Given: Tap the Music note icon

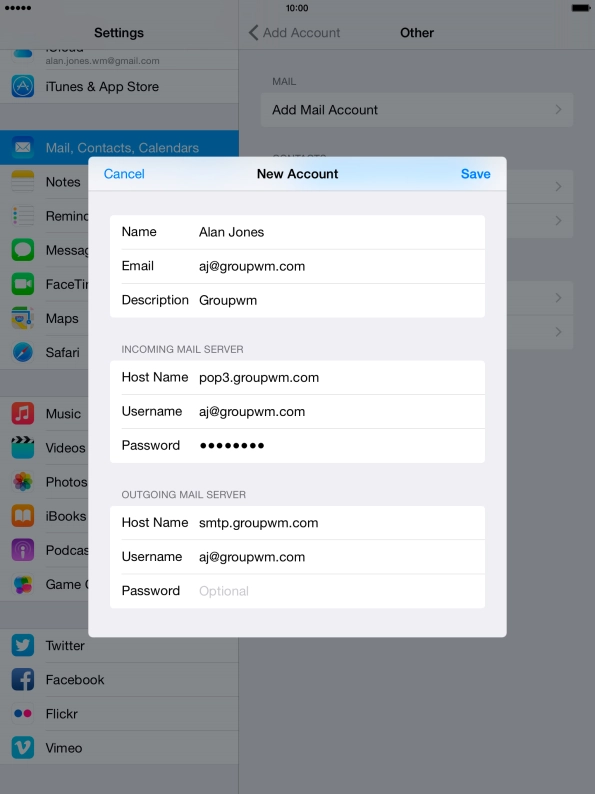Looking at the screenshot, I should click(x=23, y=413).
